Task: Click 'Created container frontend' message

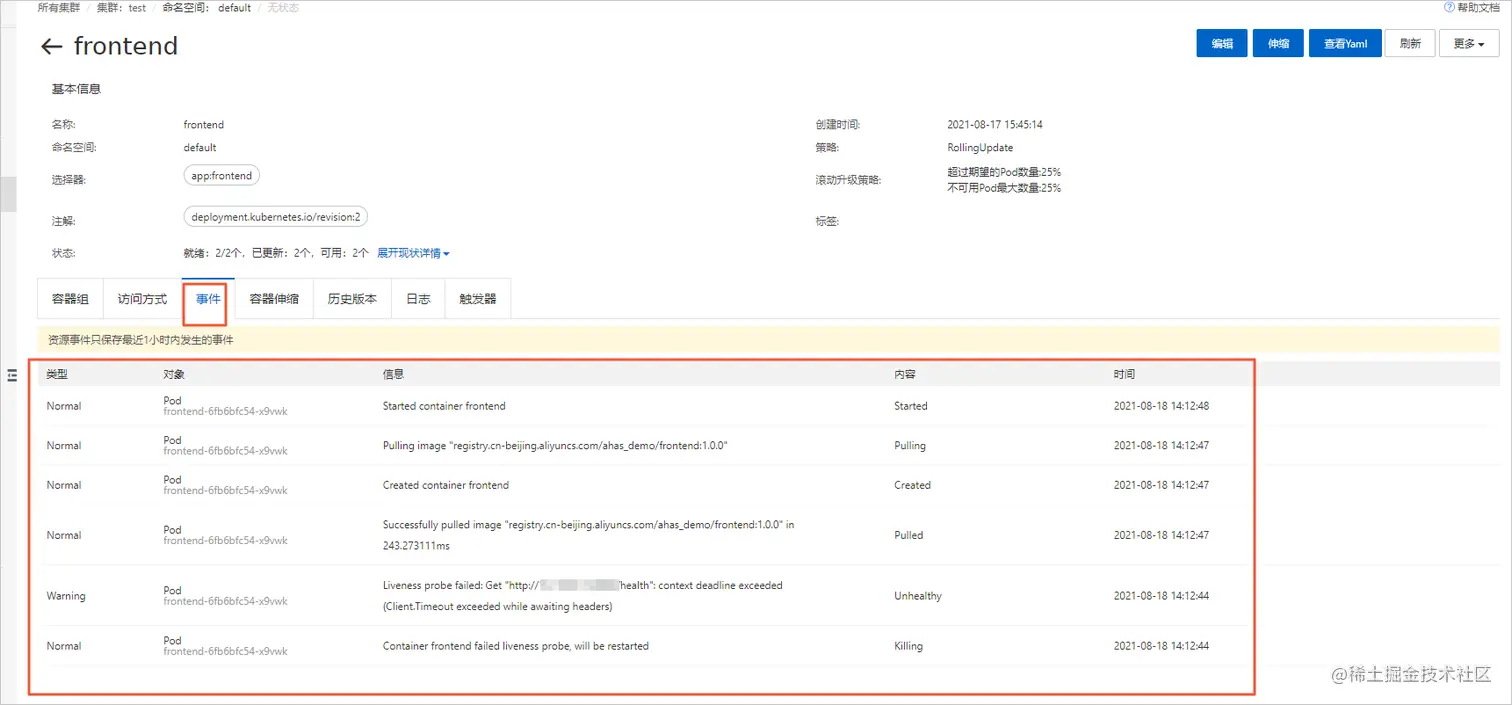Action: click(446, 485)
